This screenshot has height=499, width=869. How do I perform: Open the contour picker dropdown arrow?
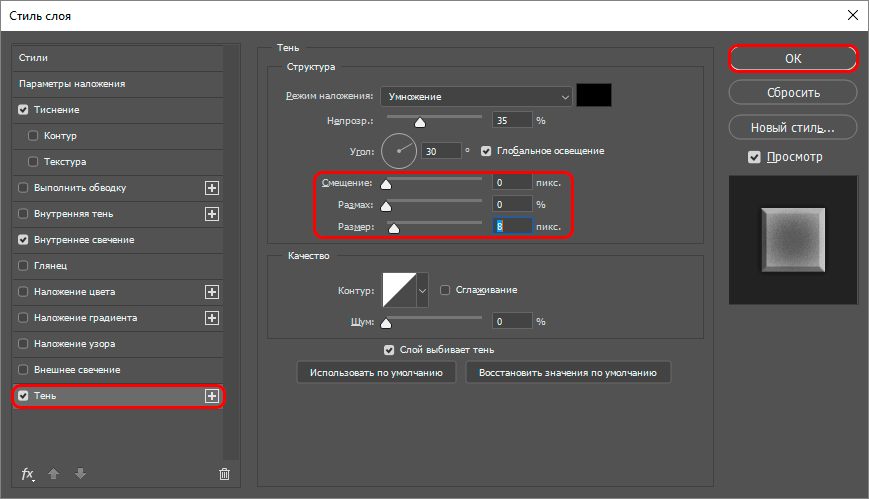coord(422,290)
